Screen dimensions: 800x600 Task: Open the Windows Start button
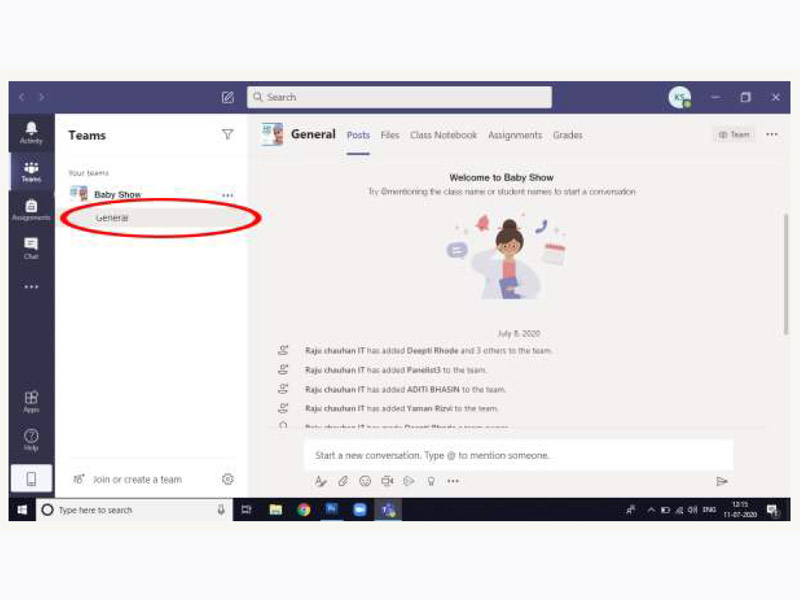coord(22,510)
